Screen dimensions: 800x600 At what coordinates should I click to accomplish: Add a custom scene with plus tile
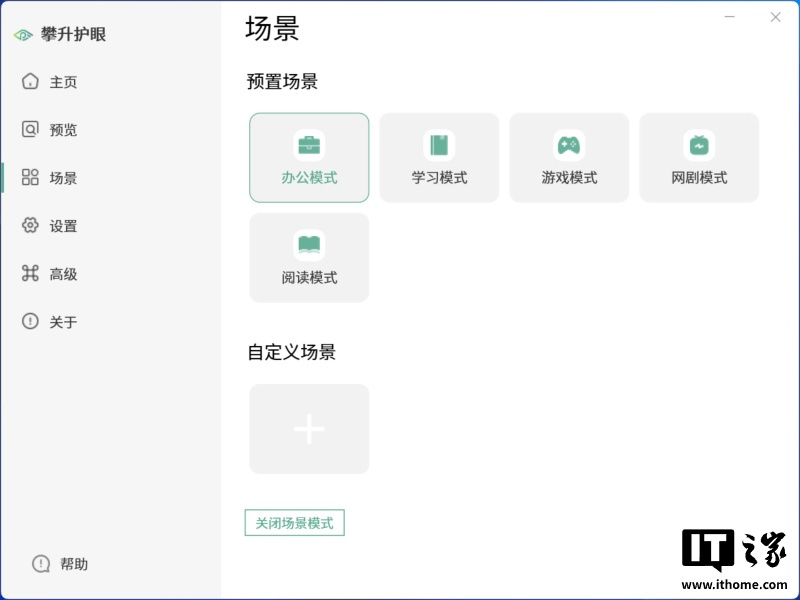309,429
